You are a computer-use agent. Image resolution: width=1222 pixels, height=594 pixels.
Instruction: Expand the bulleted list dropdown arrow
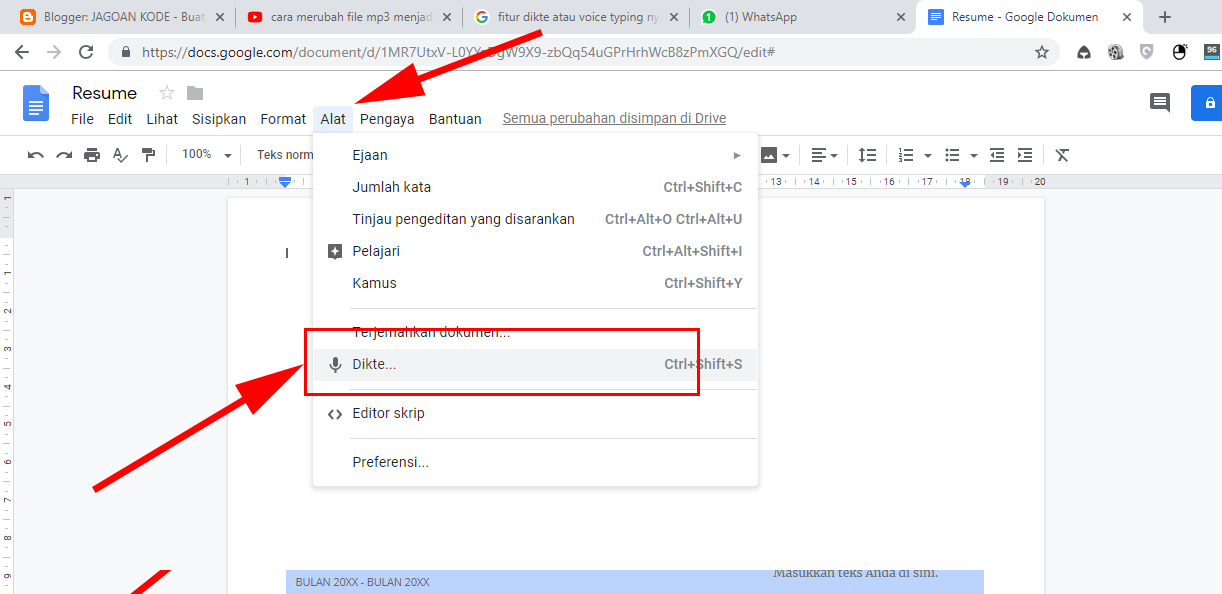tap(974, 156)
